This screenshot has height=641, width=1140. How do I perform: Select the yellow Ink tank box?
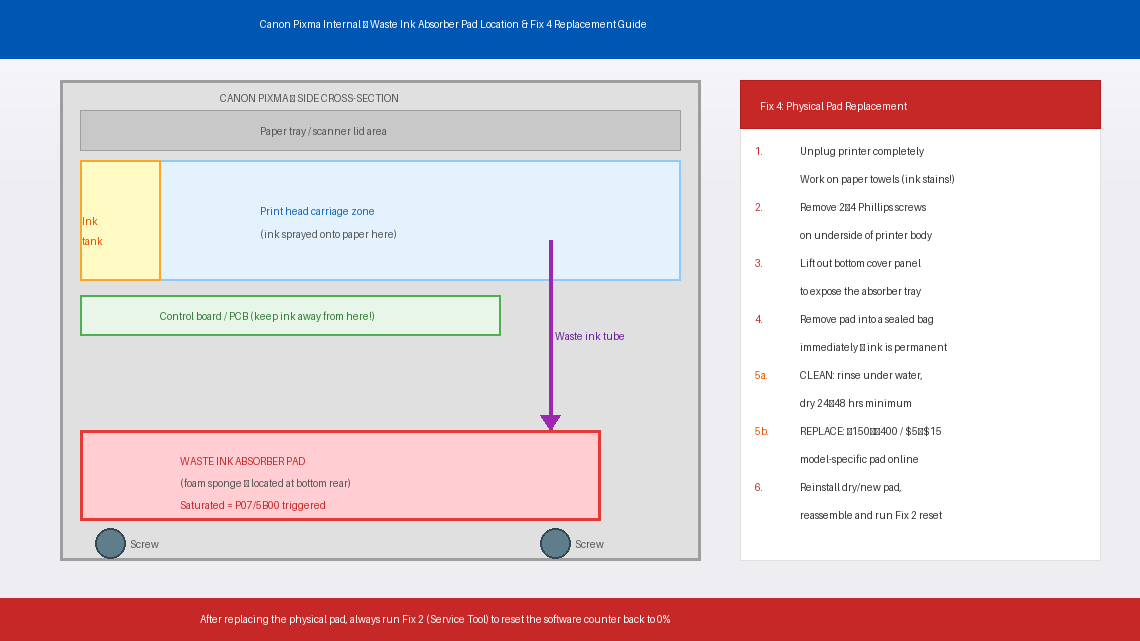120,221
